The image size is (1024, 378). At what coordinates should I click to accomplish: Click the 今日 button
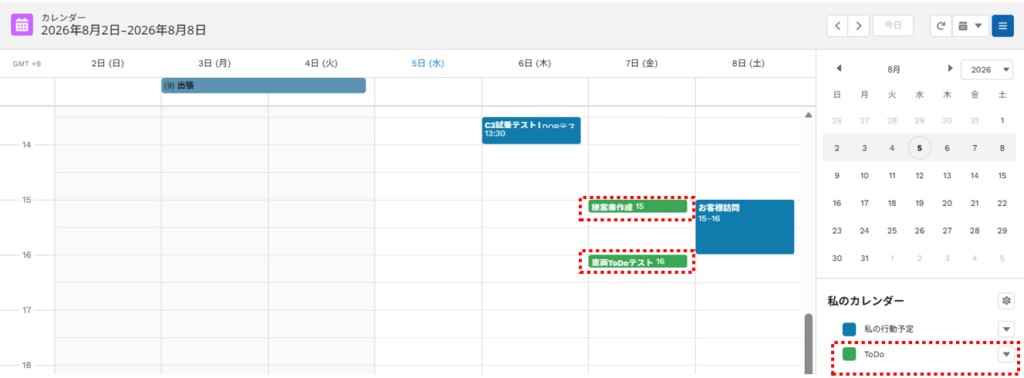[893, 26]
